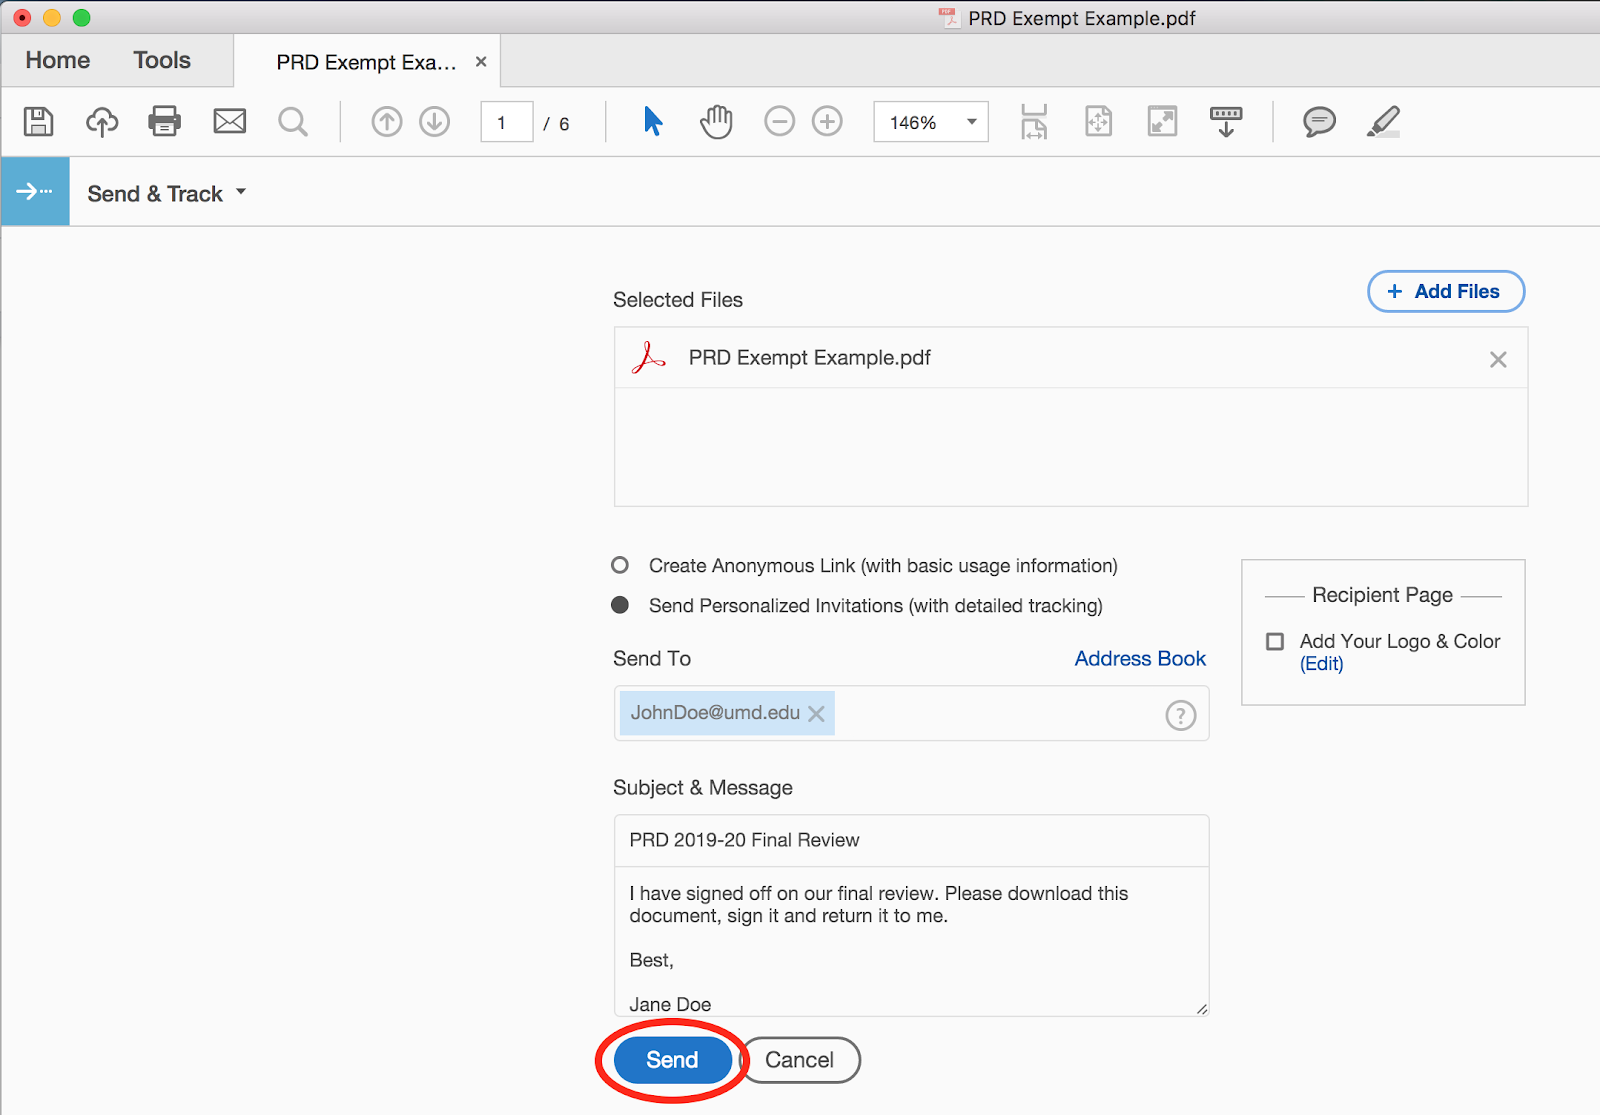
Task: Expand the Send & Track dropdown
Action: point(241,192)
